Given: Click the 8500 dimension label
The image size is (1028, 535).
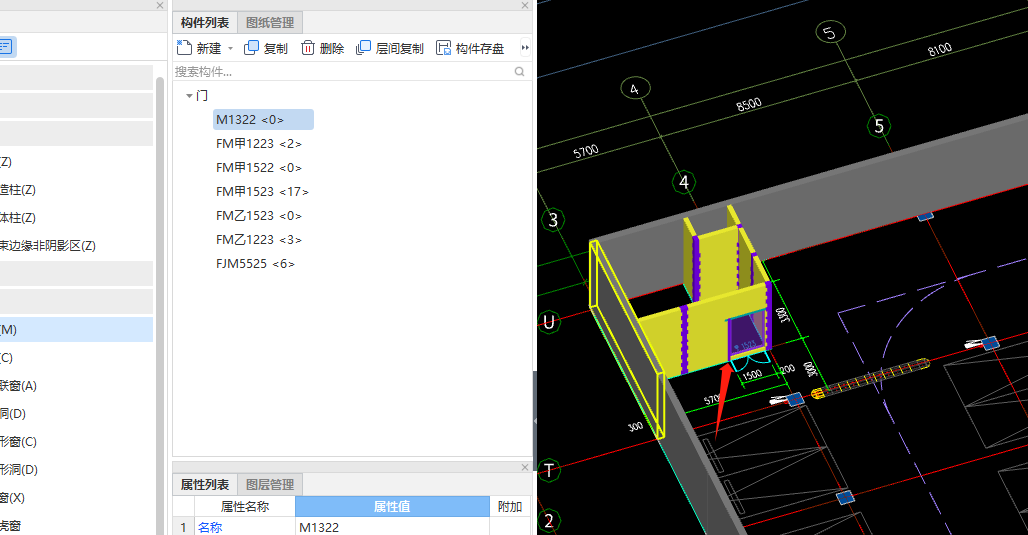Looking at the screenshot, I should coord(749,104).
